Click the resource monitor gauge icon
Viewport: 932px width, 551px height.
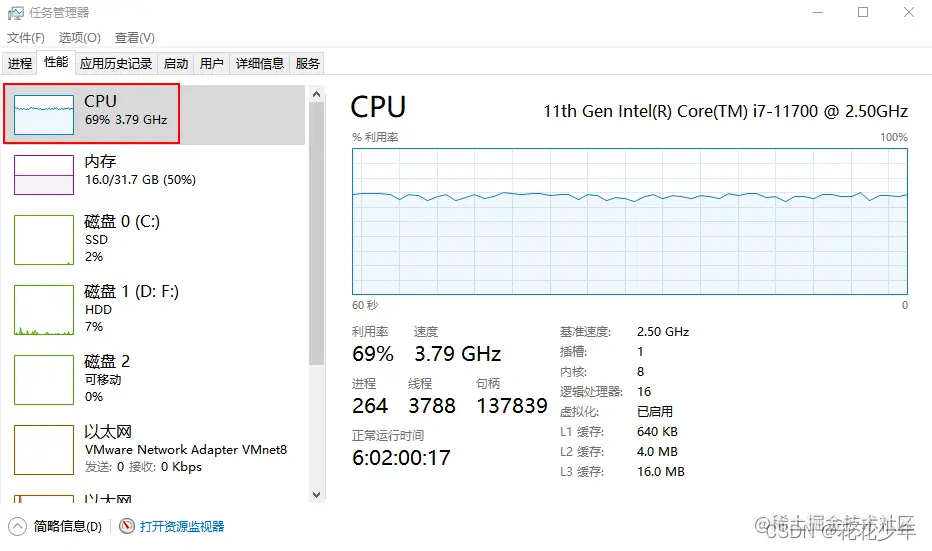127,526
